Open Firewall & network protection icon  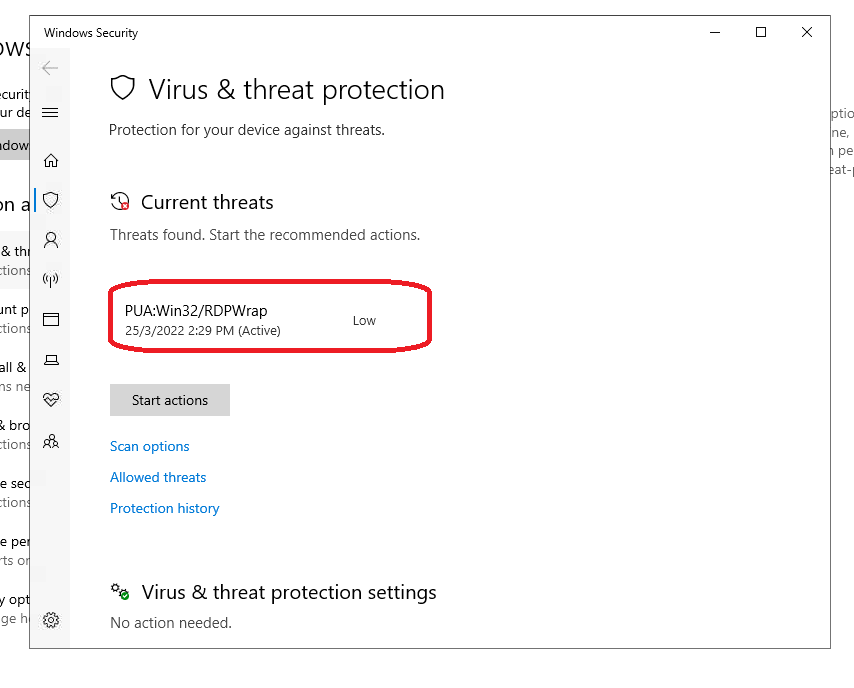click(x=51, y=280)
